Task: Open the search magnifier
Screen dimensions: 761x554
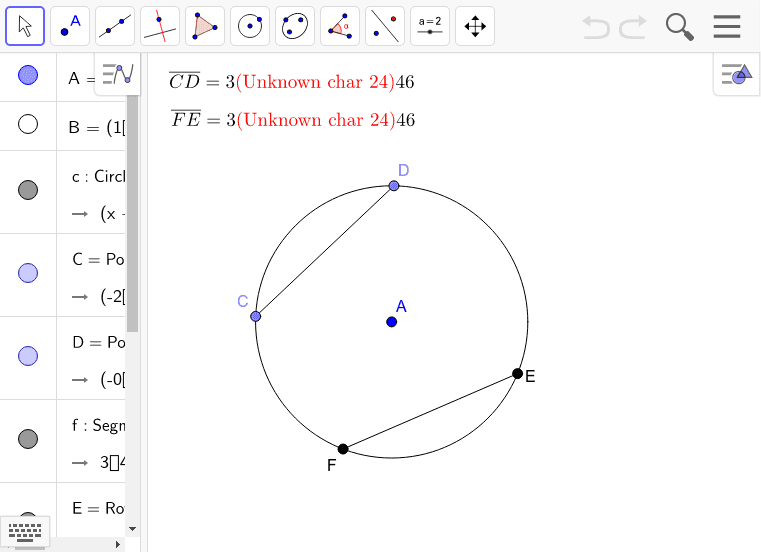Action: coord(679,27)
